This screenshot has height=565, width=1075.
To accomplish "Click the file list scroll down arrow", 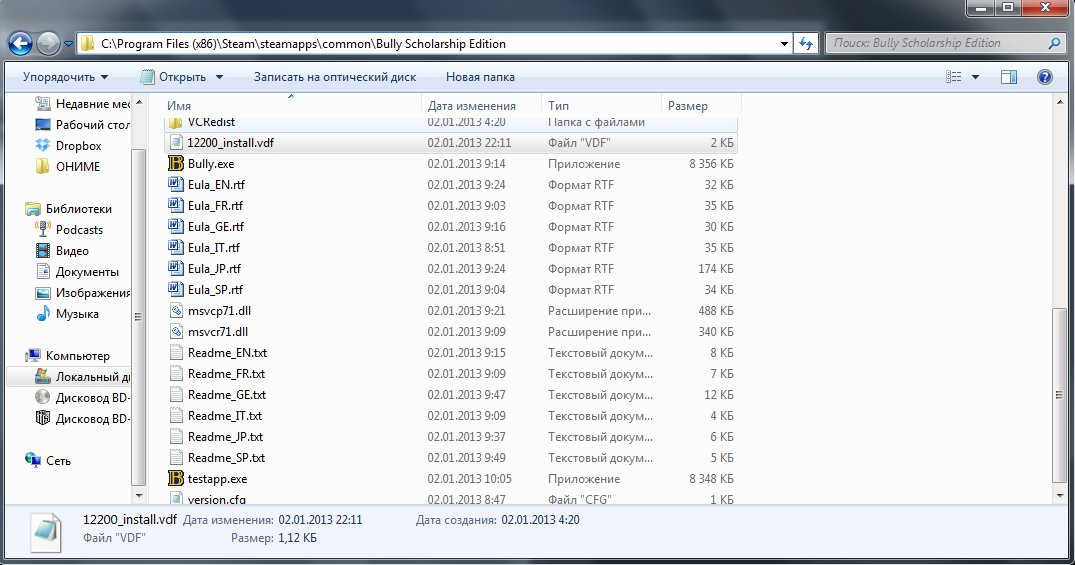I will (1061, 495).
